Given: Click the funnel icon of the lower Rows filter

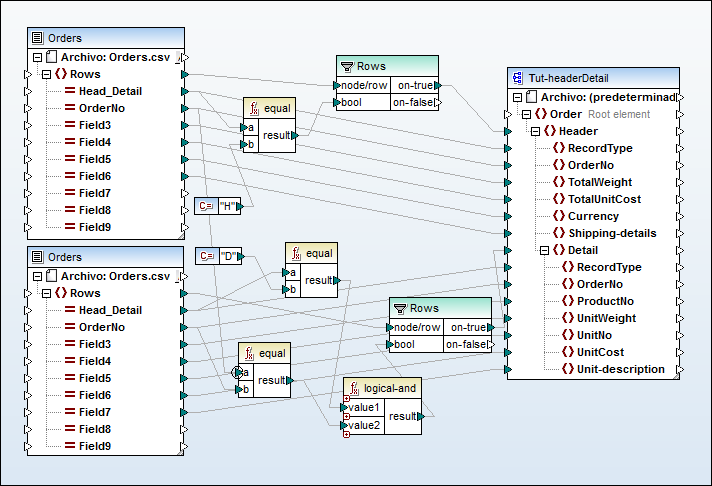Looking at the screenshot, I should click(400, 308).
